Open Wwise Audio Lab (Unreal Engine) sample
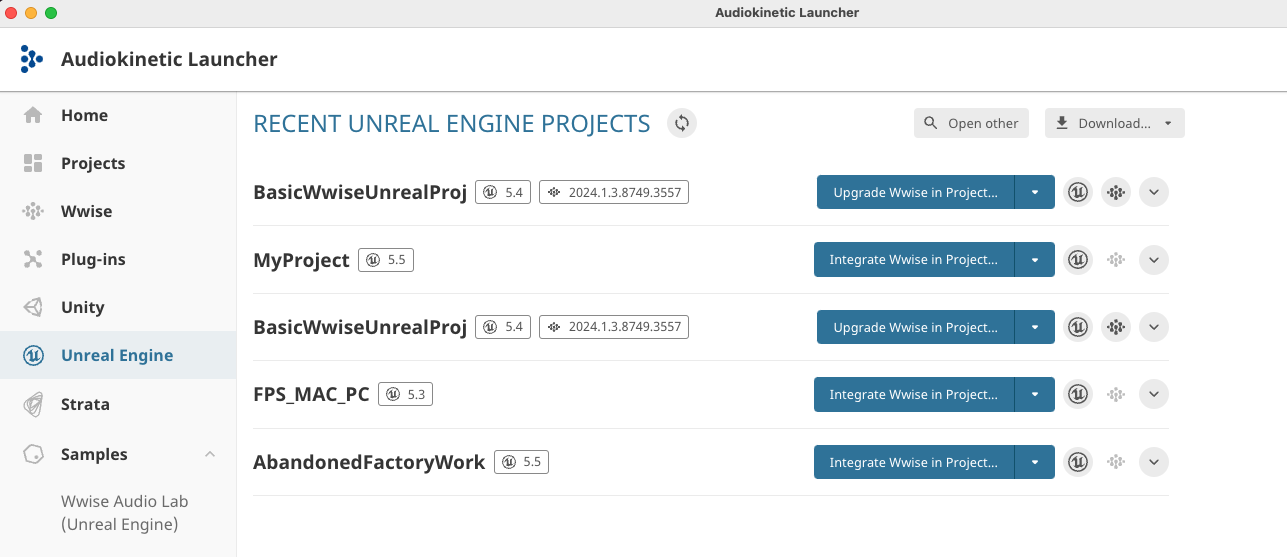The width and height of the screenshot is (1287, 557). click(124, 512)
